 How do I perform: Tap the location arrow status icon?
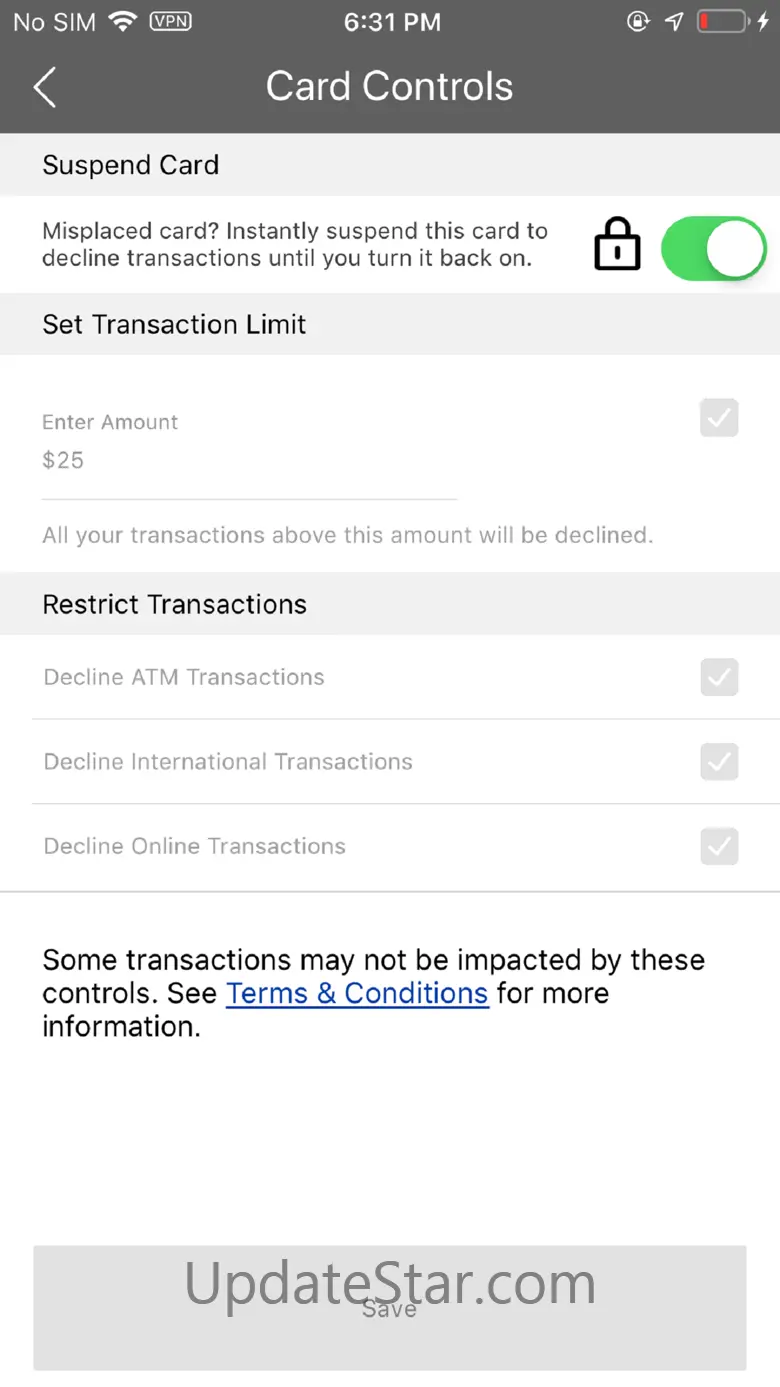click(x=675, y=22)
